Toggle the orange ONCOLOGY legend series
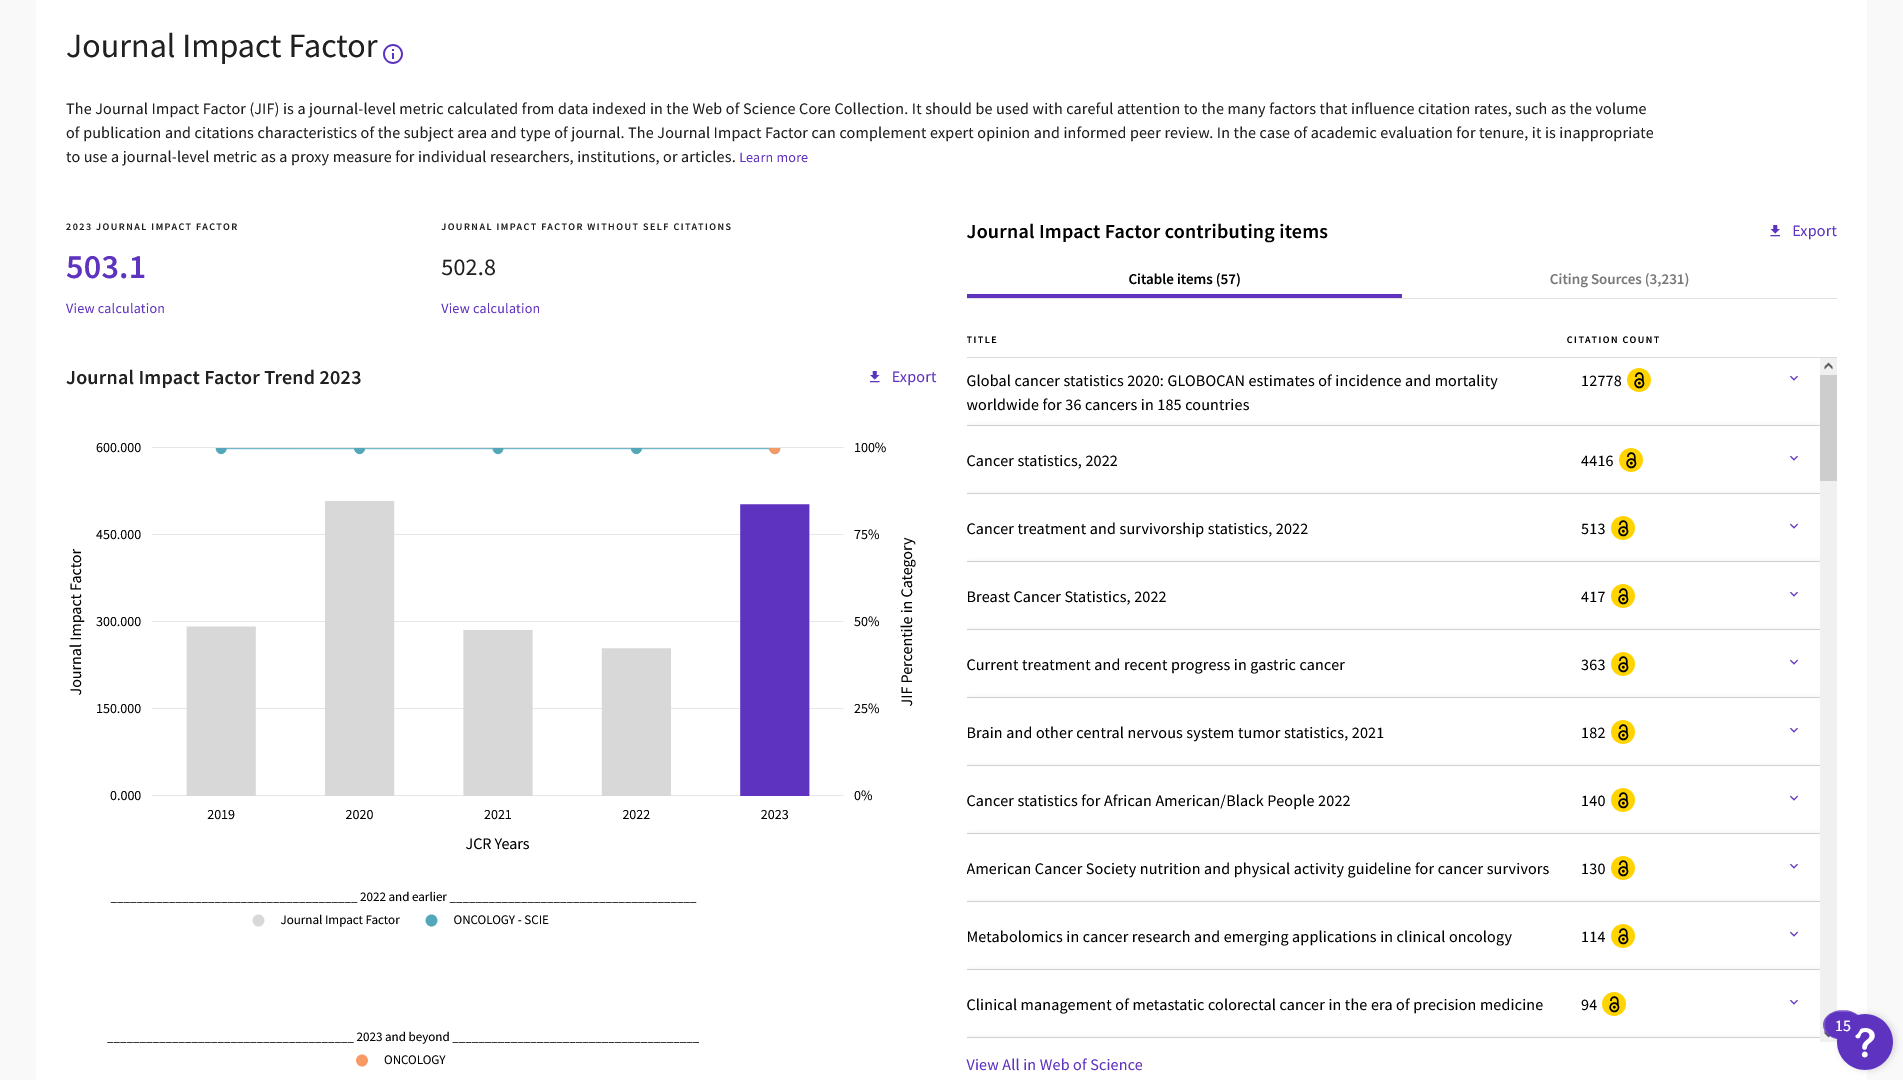This screenshot has height=1080, width=1903. pos(401,1060)
